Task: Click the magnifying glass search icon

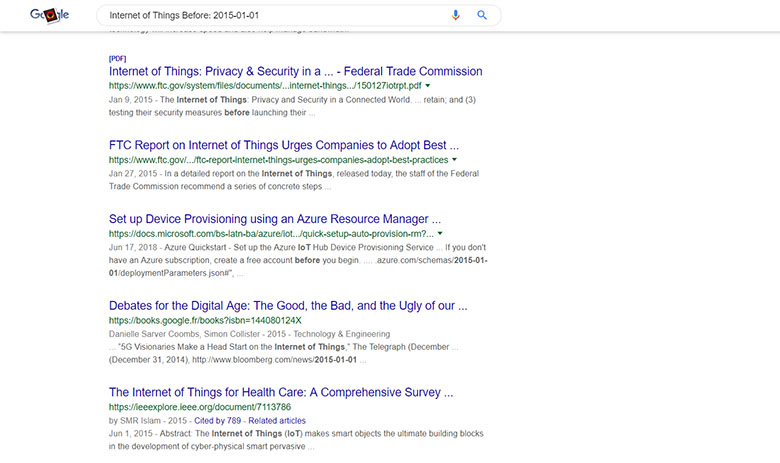Action: (x=482, y=15)
